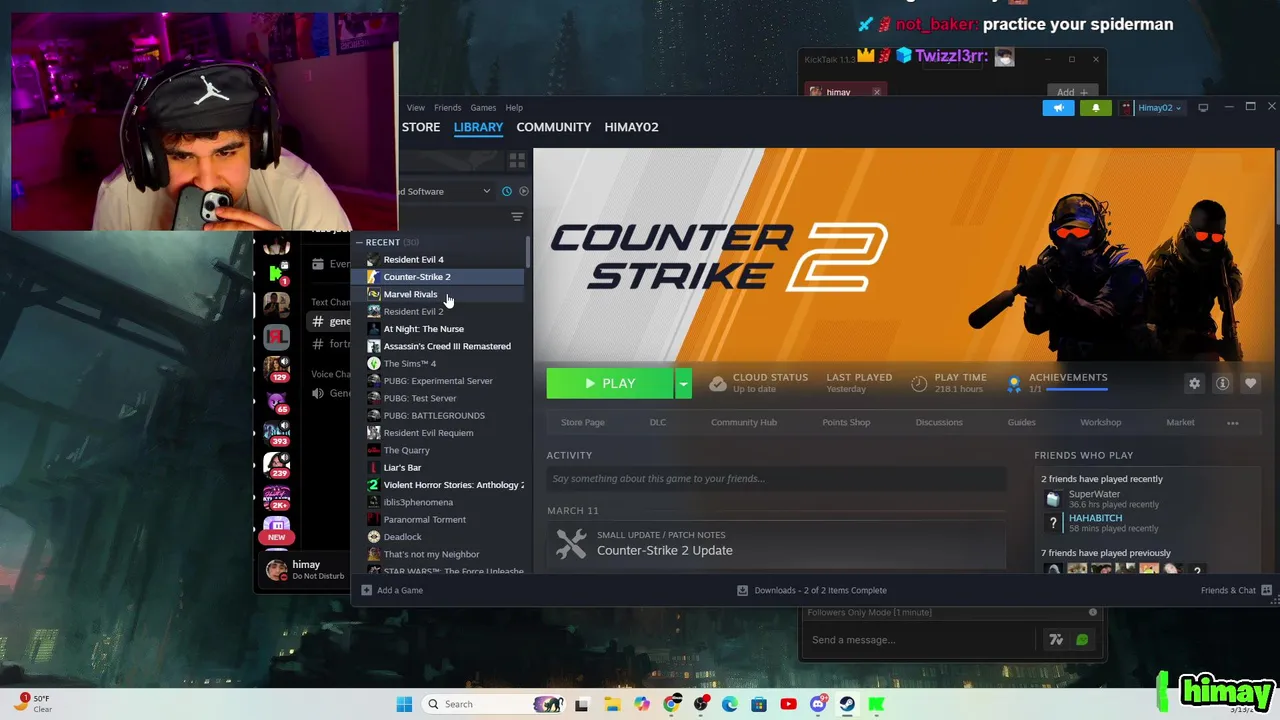Open Google Chrome from the taskbar

672,704
